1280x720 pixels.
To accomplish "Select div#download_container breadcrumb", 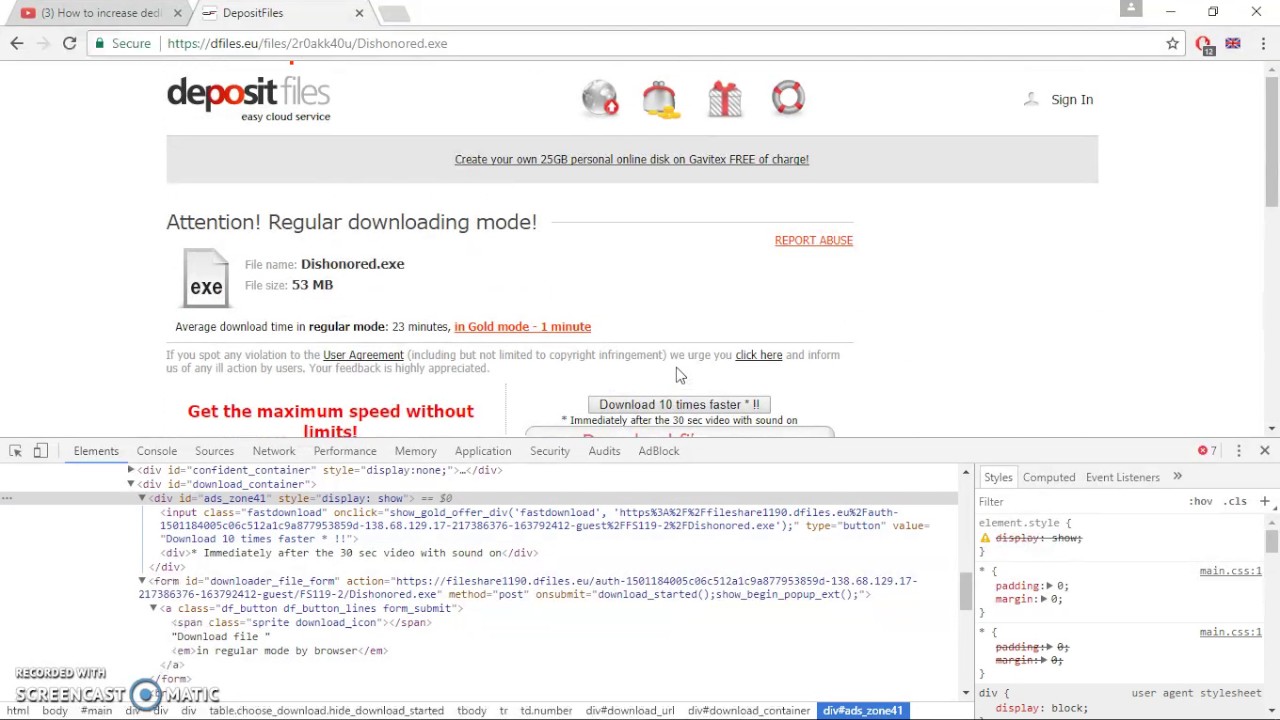I will click(x=749, y=711).
